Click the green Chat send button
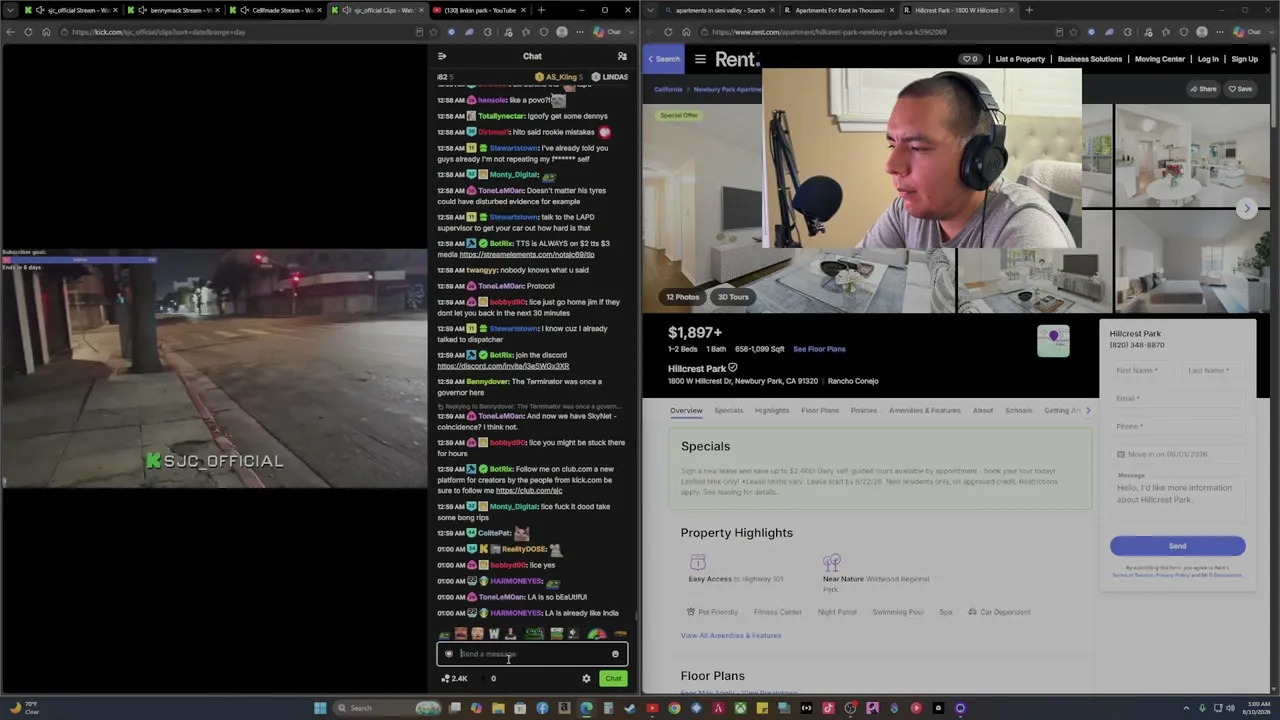Screen dimensions: 1280x720 pyautogui.click(x=613, y=678)
